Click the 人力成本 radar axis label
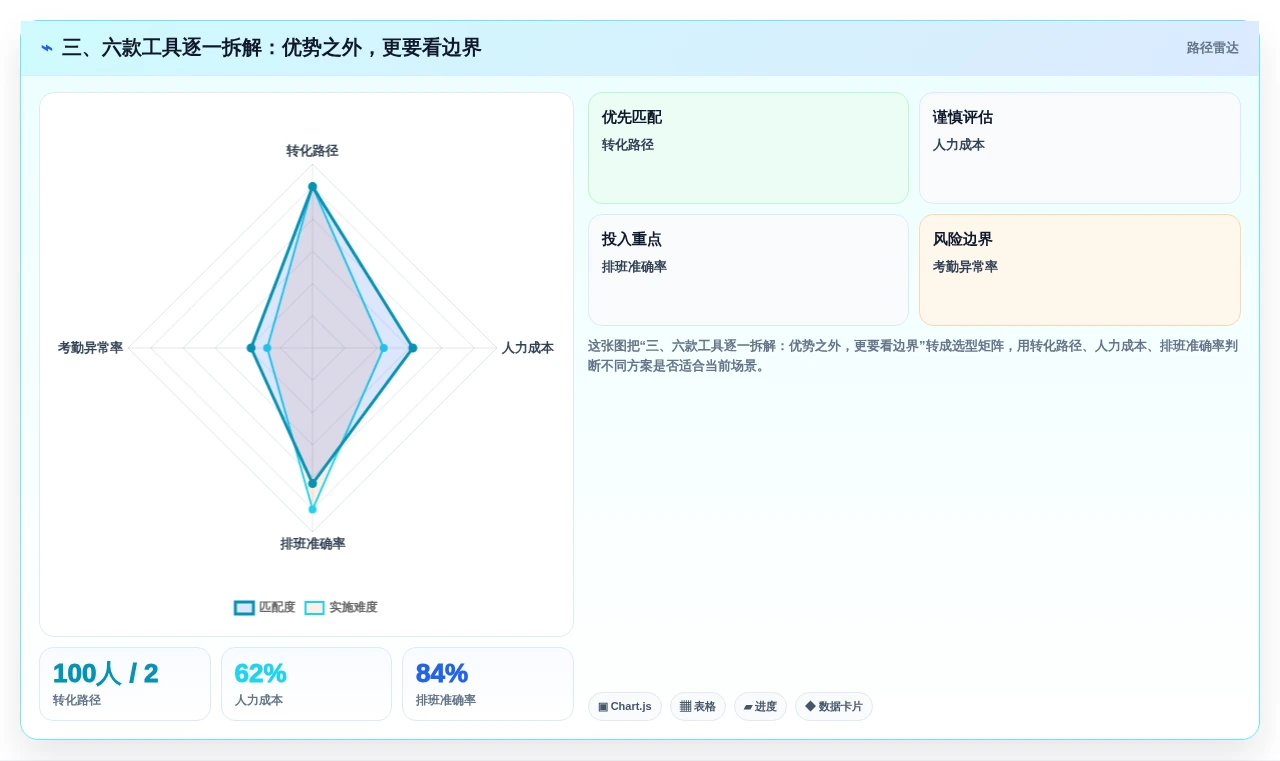1280x761 pixels. tap(527, 348)
